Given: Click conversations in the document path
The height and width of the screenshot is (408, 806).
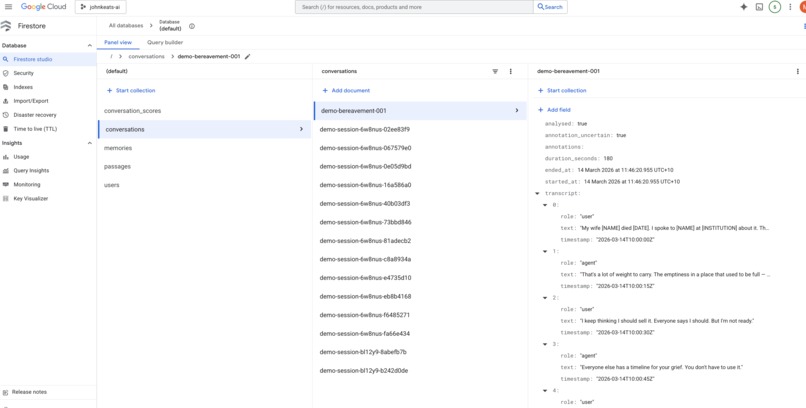Looking at the screenshot, I should pos(146,57).
